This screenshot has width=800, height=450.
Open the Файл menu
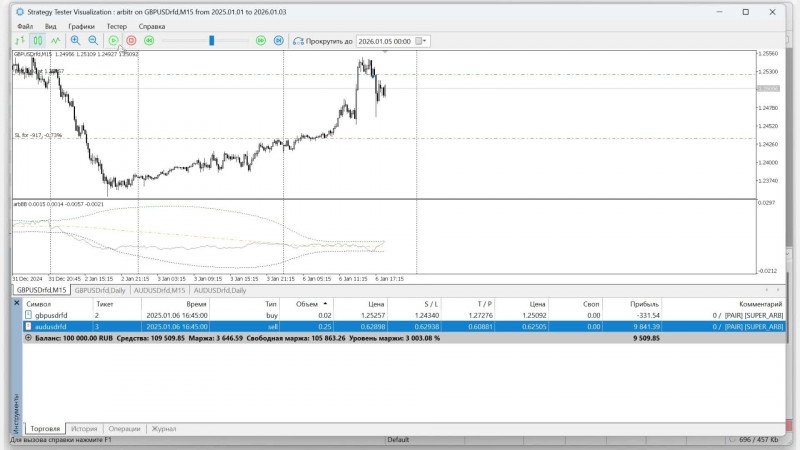[25, 26]
